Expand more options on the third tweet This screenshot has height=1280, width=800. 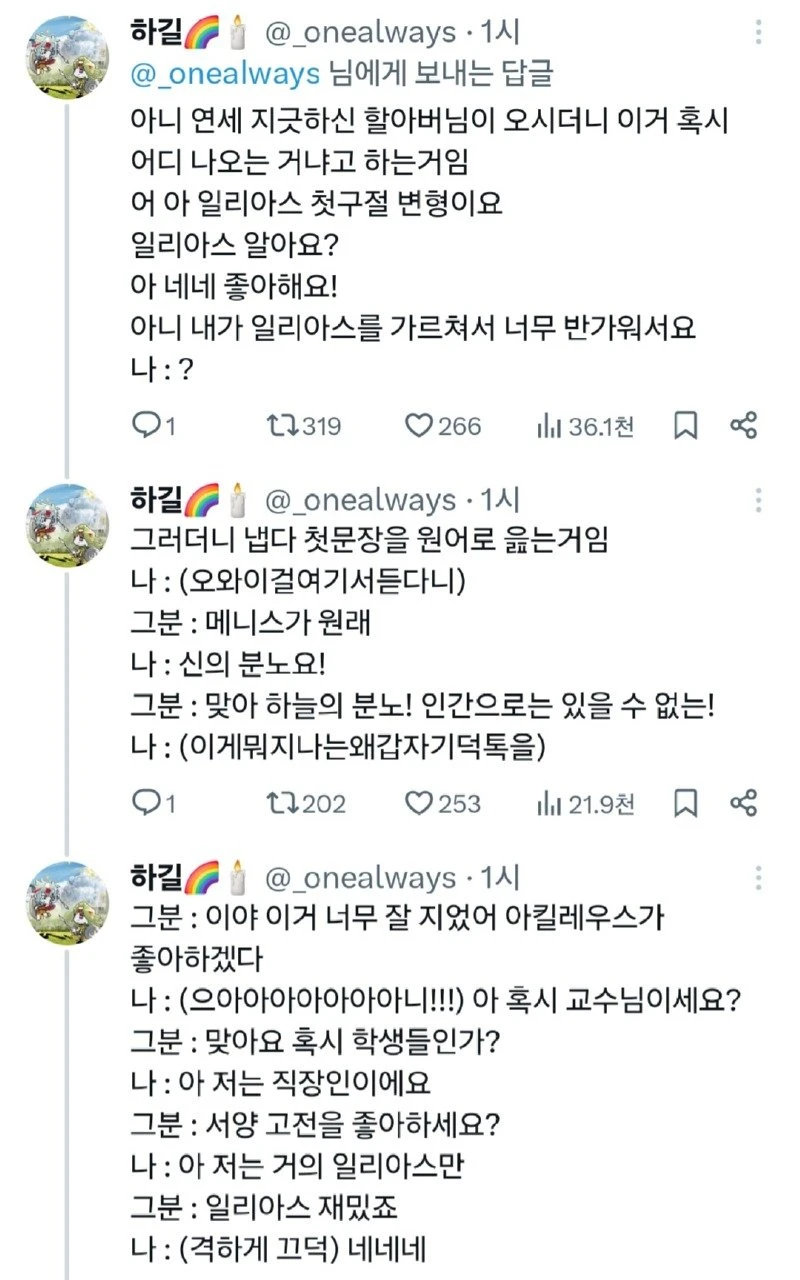point(759,878)
